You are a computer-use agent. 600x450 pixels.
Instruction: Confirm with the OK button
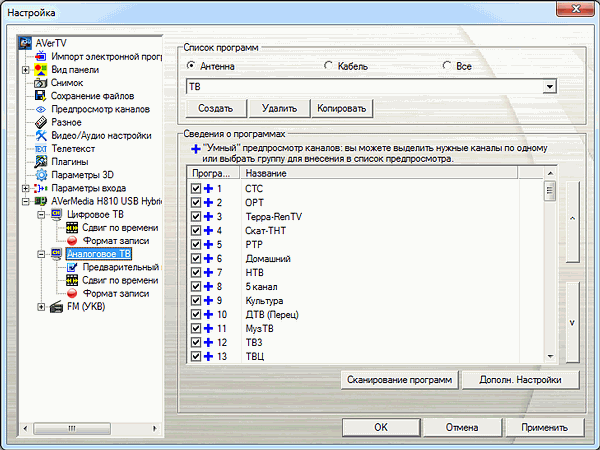(381, 427)
